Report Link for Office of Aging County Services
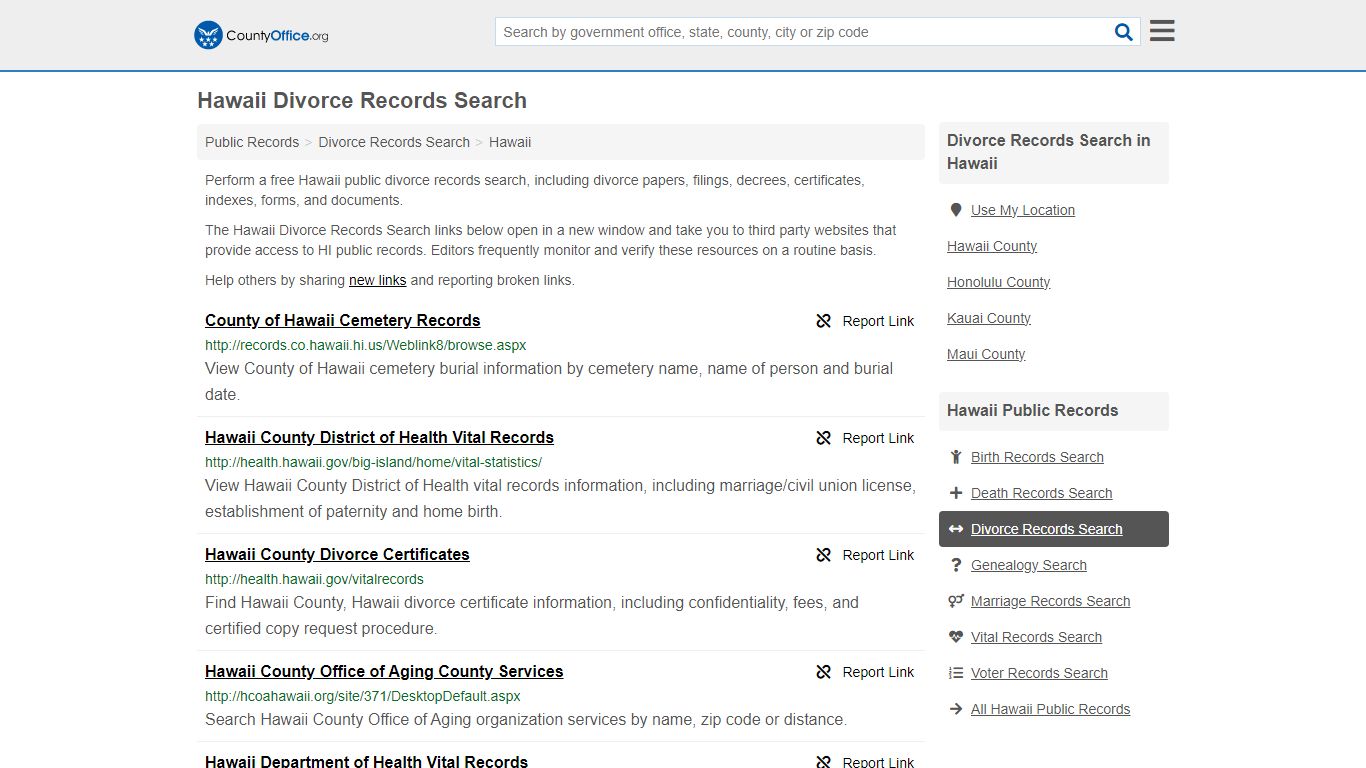This screenshot has width=1366, height=768. [x=878, y=672]
